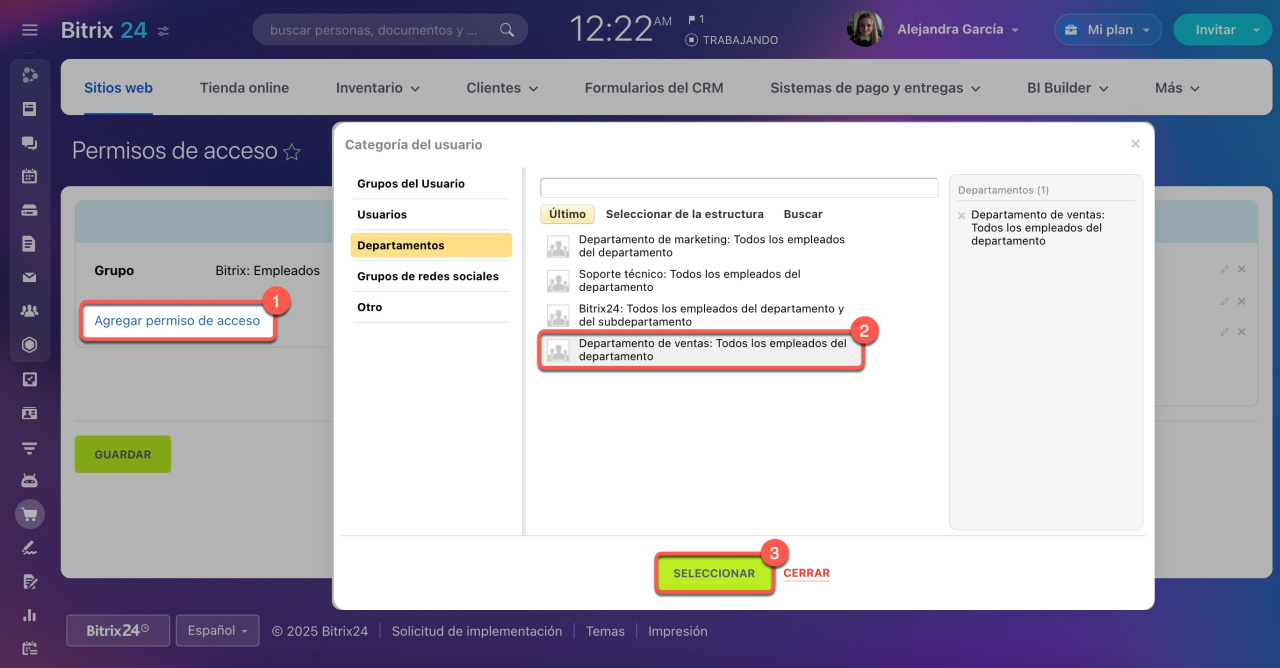Open the webmail envelope icon in sidebar
Screen dimensions: 1280x668
tap(30, 278)
